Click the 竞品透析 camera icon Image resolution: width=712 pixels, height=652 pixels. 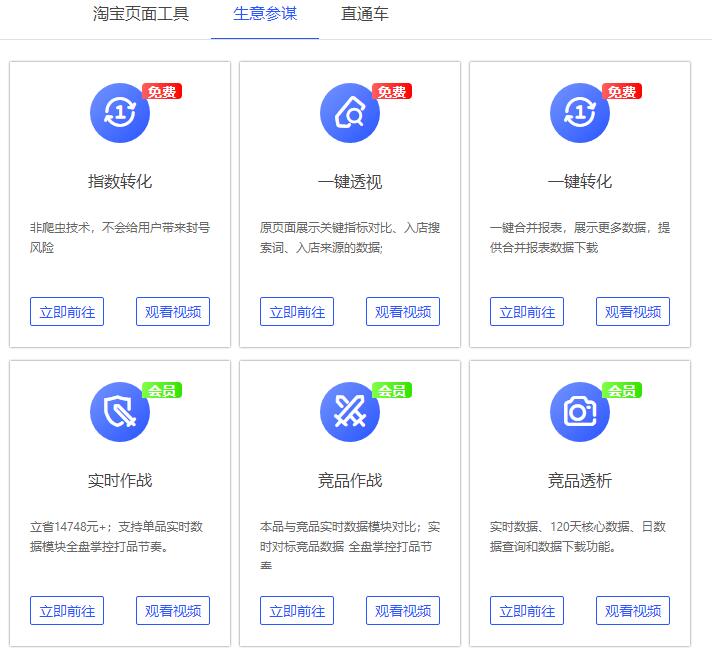(580, 411)
